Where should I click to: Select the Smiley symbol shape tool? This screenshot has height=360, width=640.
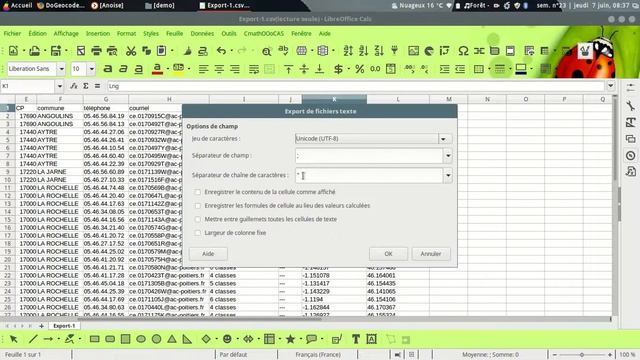coord(227,339)
